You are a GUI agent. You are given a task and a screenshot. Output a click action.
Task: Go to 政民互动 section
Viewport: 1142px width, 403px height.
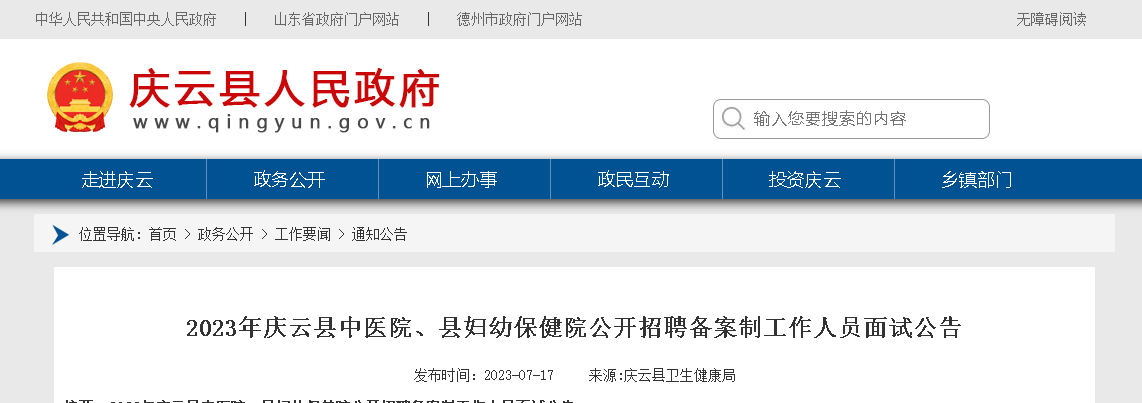tap(633, 179)
